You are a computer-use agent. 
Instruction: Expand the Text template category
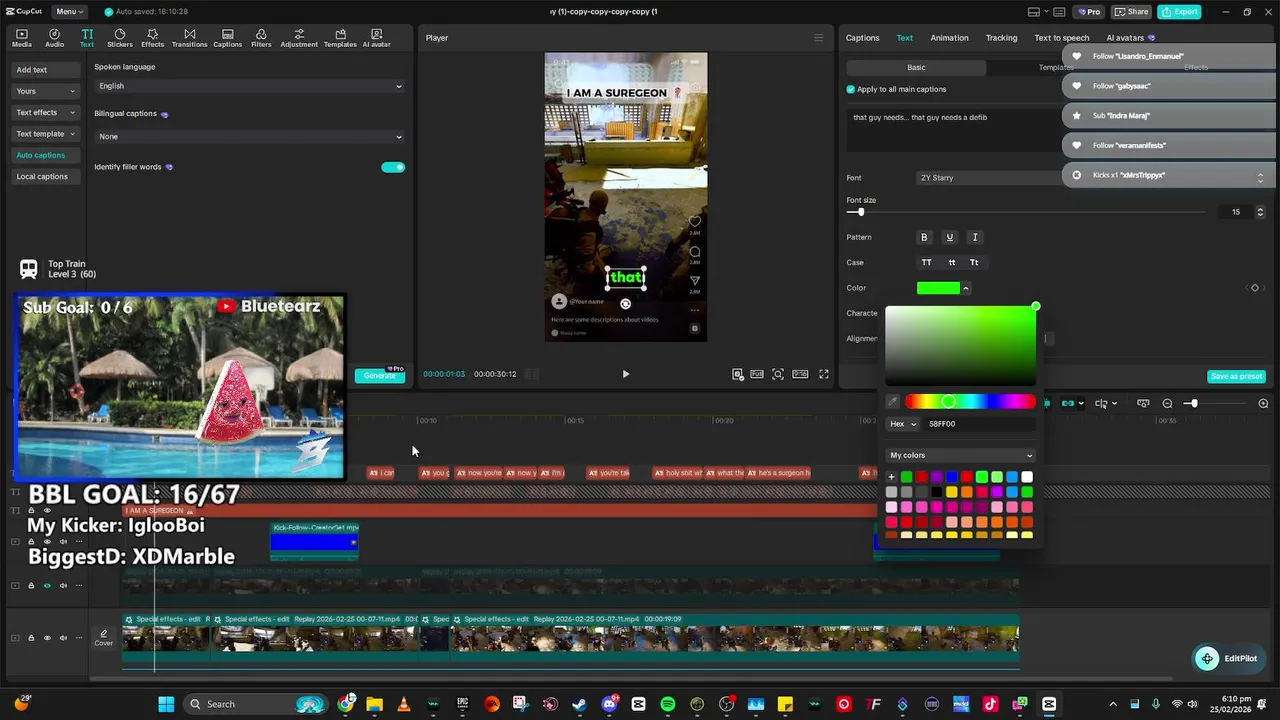coord(46,134)
